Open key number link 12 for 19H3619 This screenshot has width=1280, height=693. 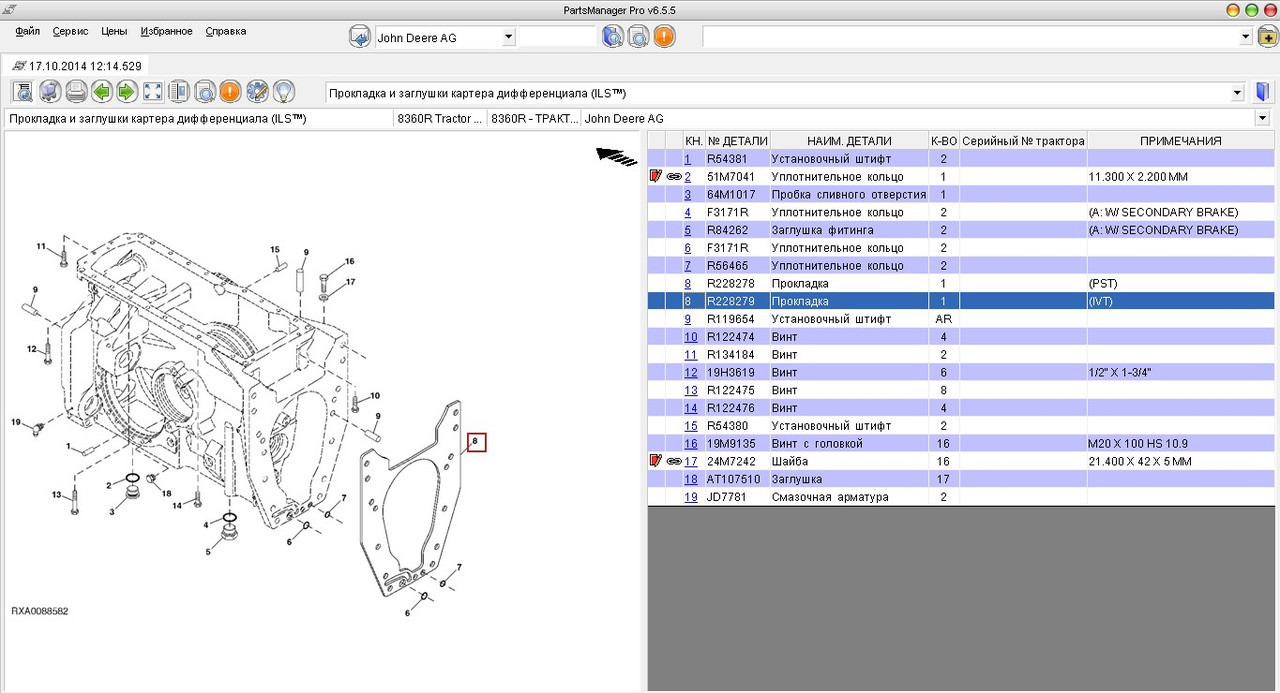pos(691,372)
